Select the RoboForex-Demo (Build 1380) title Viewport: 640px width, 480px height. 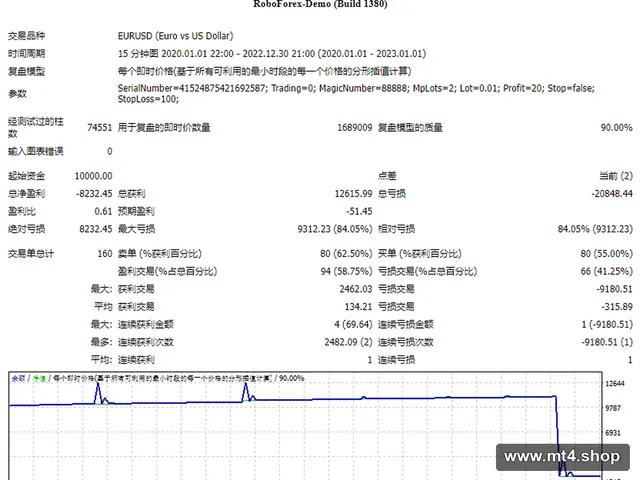pyautogui.click(x=320, y=4)
